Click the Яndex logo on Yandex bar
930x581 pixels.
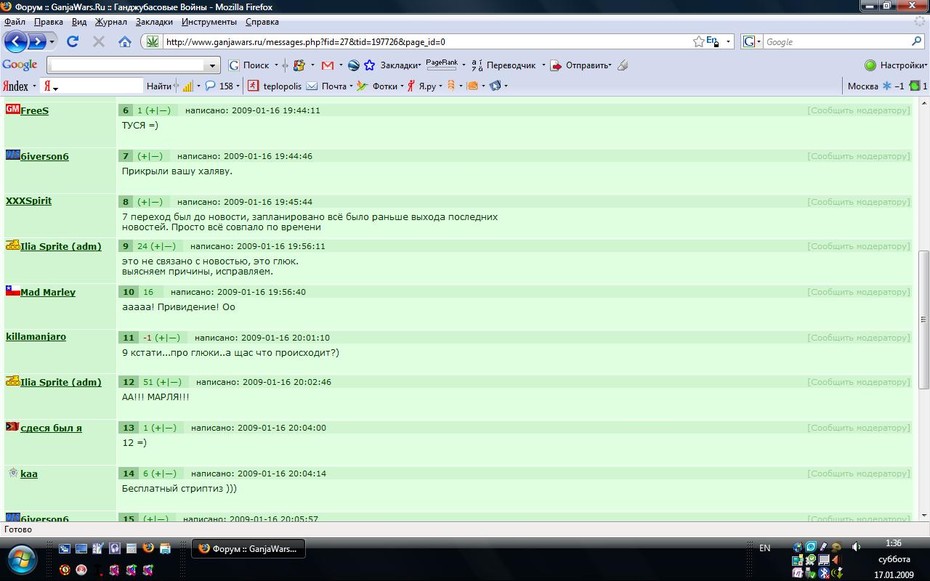(x=15, y=86)
